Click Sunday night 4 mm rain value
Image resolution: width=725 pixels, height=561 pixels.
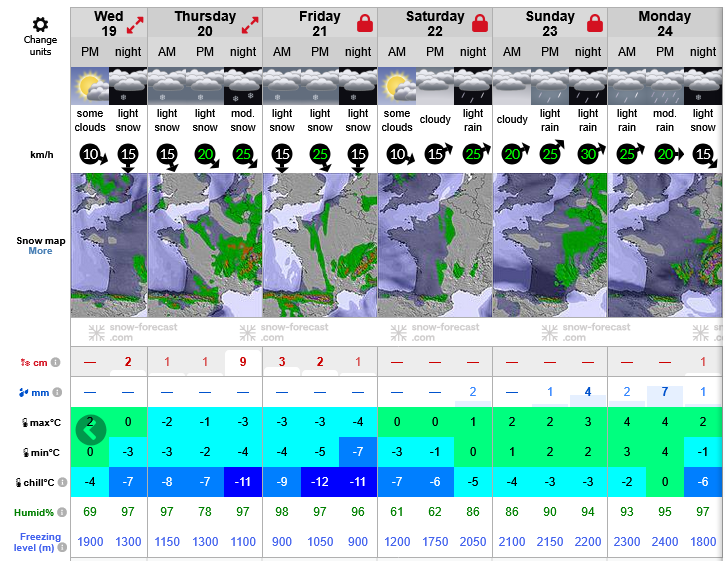click(x=588, y=392)
